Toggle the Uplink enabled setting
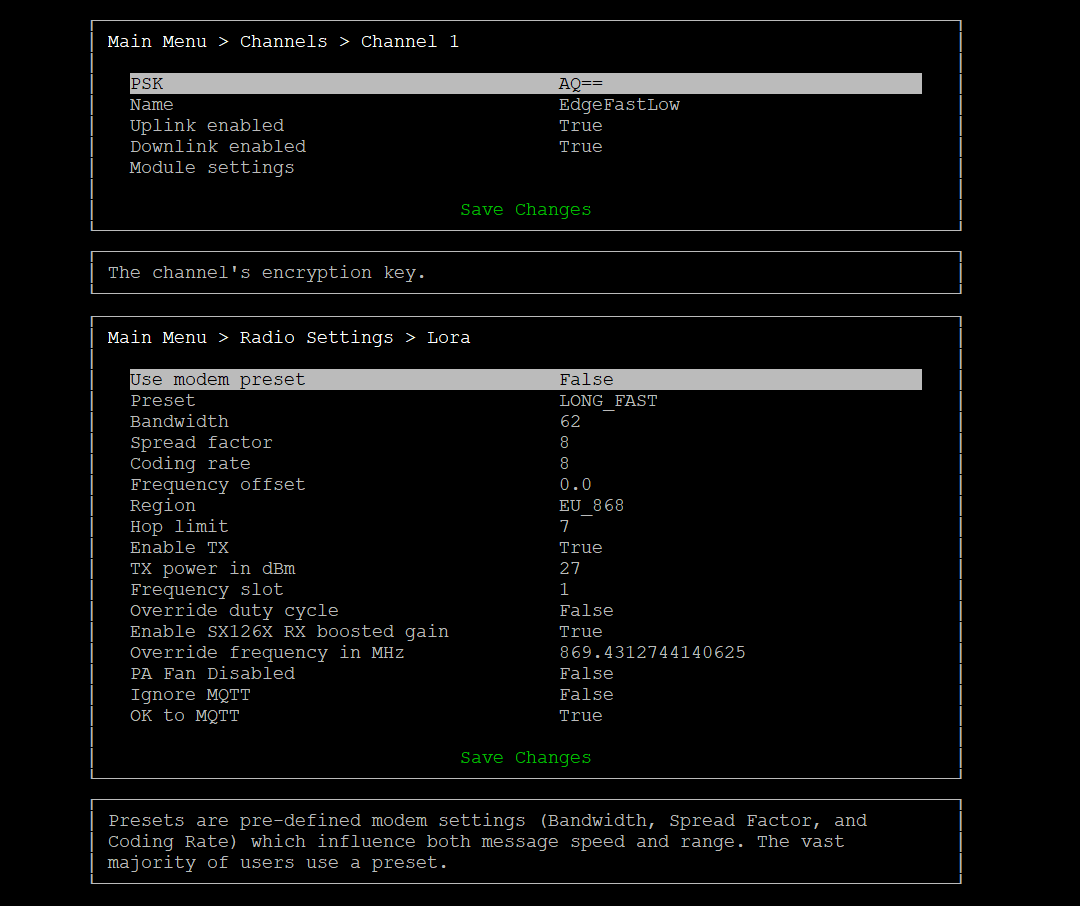Screen dimensions: 1080x906 [x=525, y=126]
